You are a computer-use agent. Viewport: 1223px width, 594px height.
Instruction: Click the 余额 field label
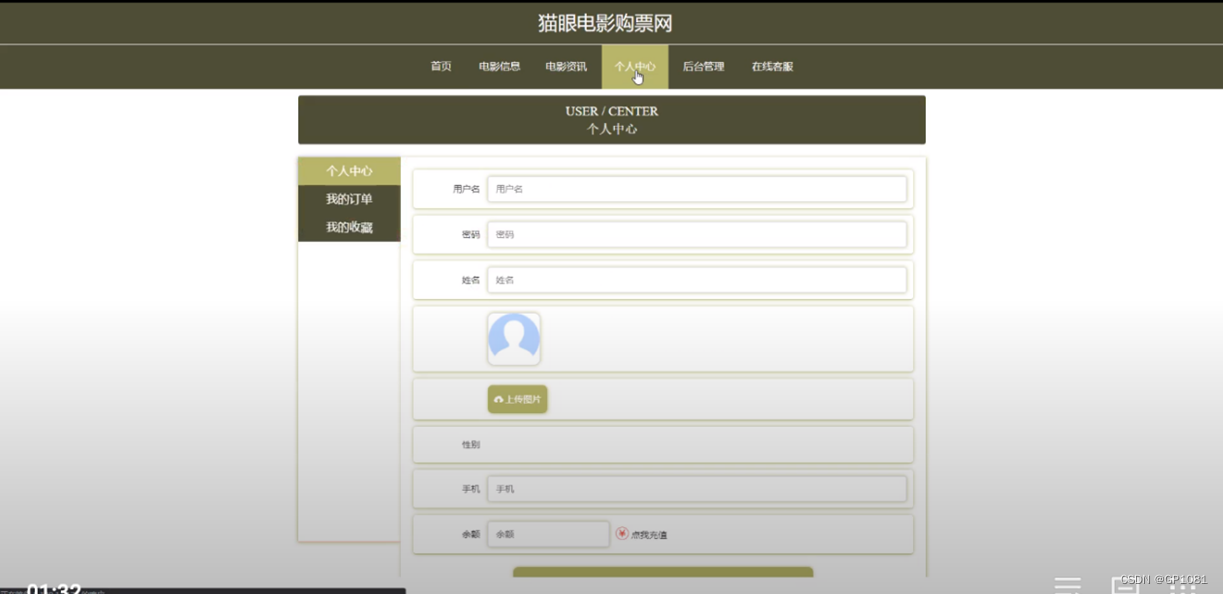[471, 535]
